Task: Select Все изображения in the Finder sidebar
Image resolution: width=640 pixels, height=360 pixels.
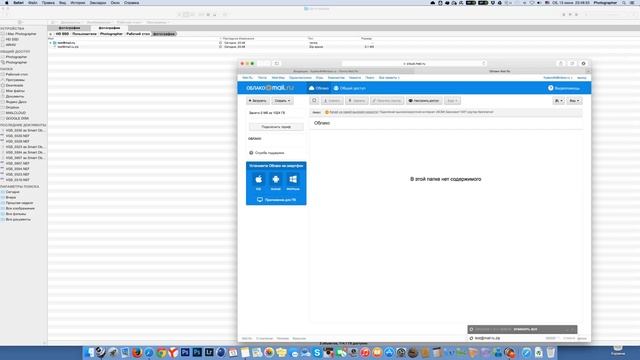Action: pyautogui.click(x=20, y=208)
